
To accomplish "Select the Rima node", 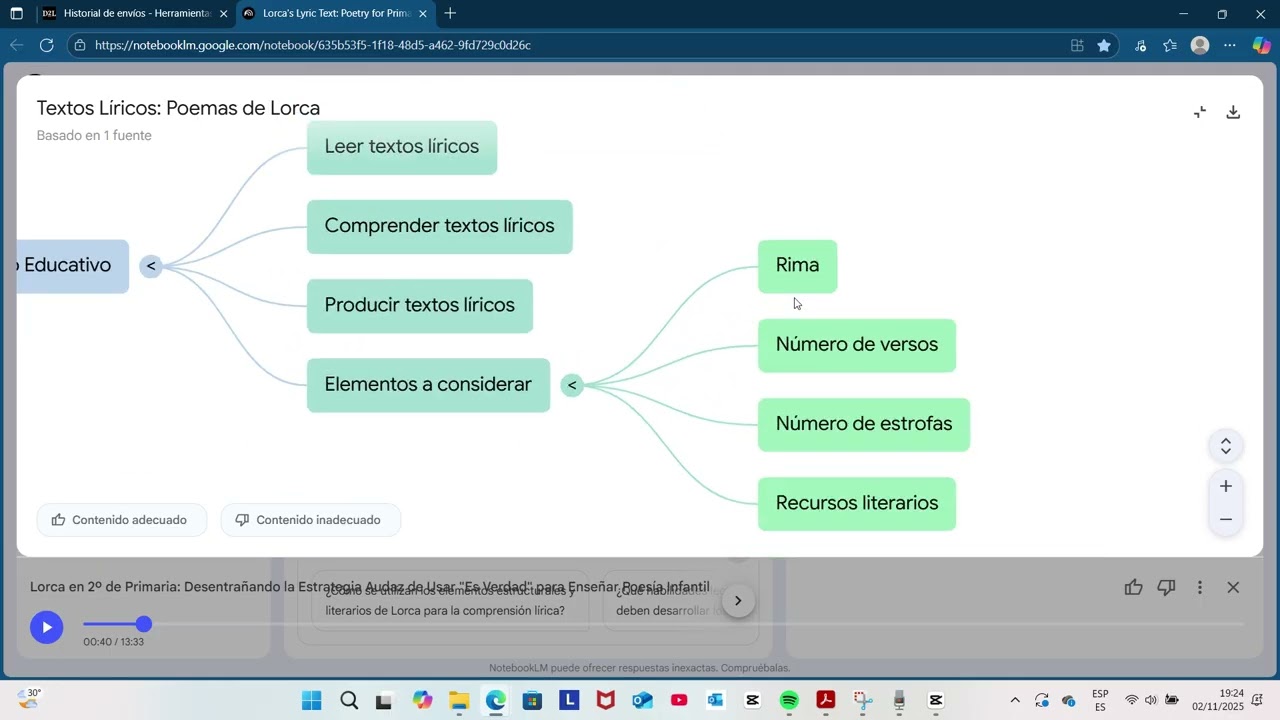I will click(x=797, y=266).
